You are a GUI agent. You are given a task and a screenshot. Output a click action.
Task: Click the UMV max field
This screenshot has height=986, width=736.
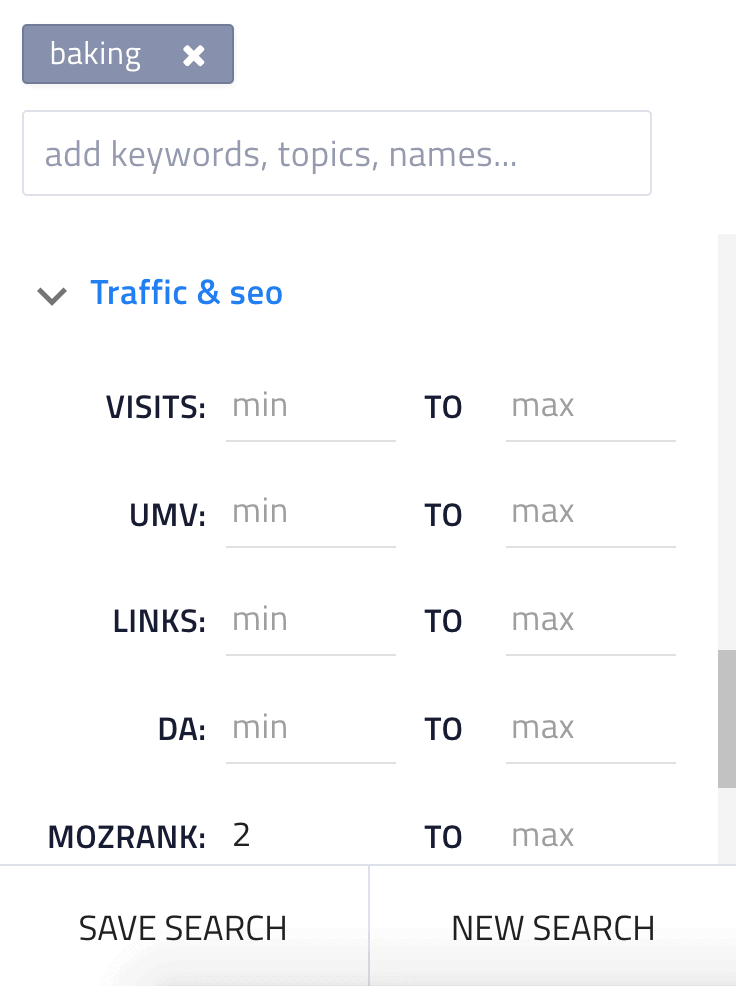pos(590,513)
